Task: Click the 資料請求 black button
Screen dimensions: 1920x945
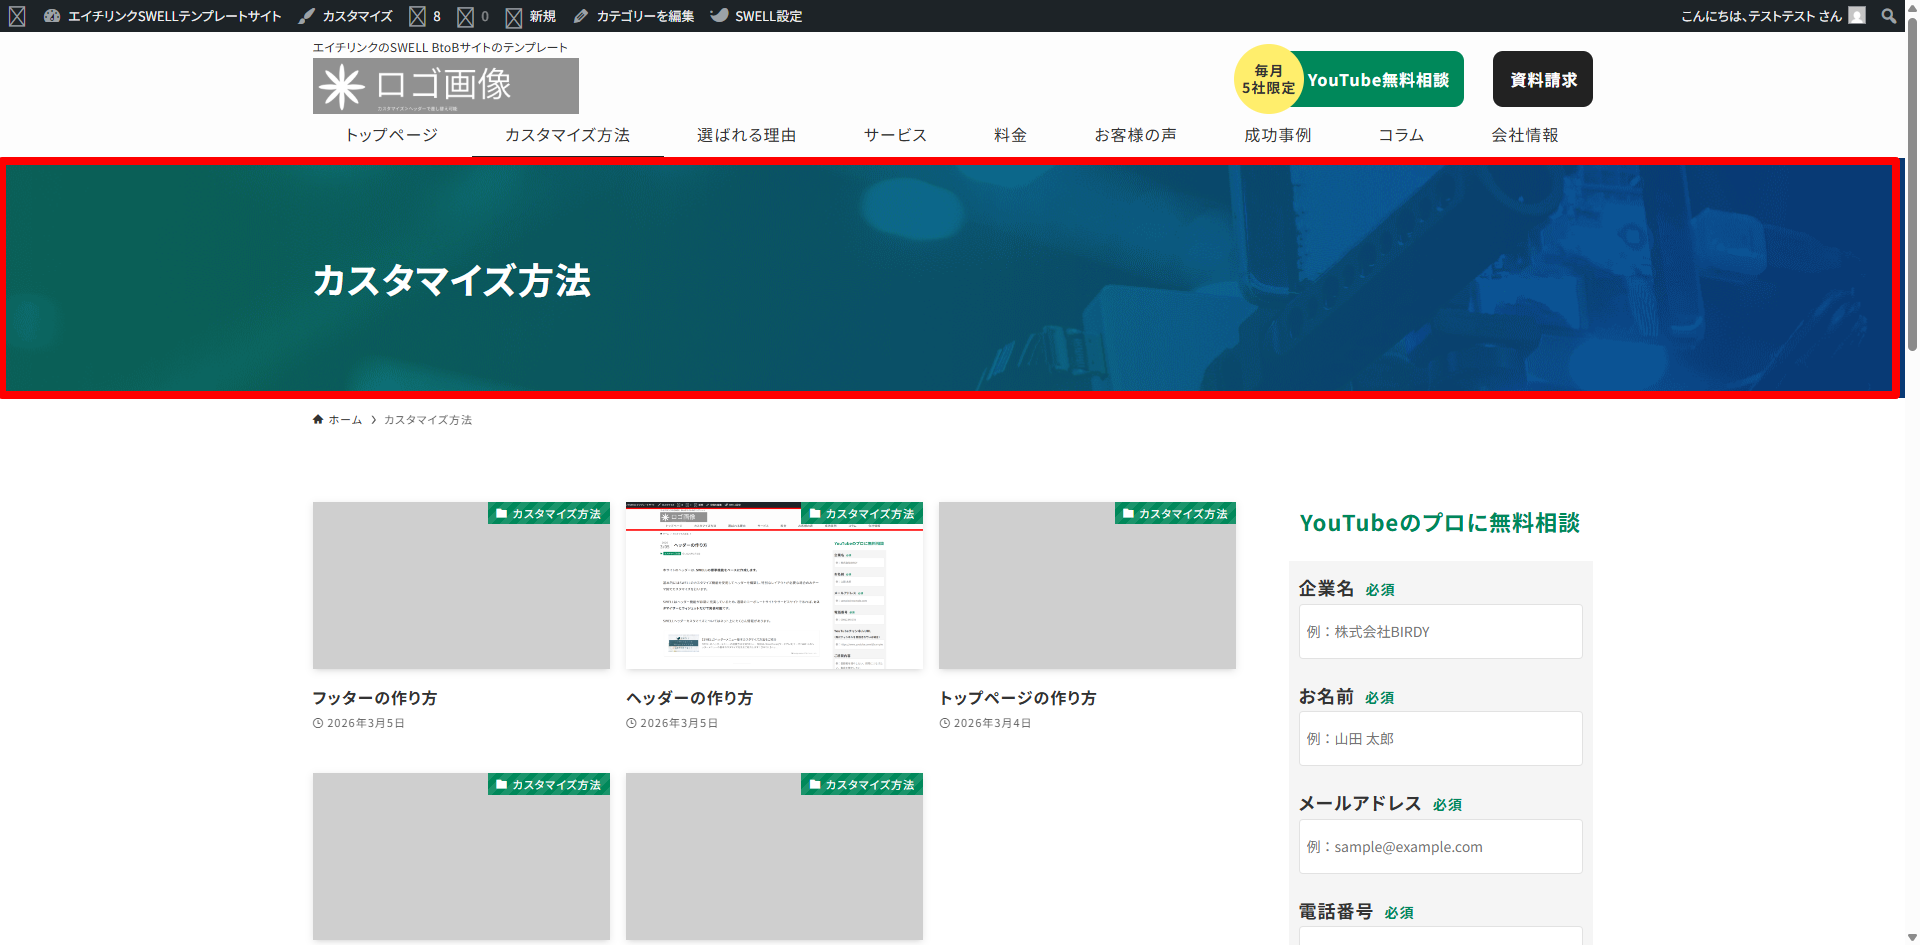Action: (x=1542, y=79)
